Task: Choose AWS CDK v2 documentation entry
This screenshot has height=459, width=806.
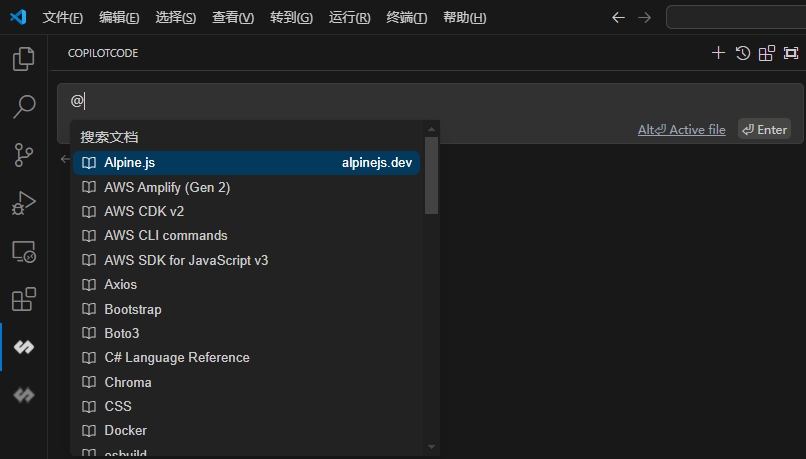Action: click(x=144, y=211)
